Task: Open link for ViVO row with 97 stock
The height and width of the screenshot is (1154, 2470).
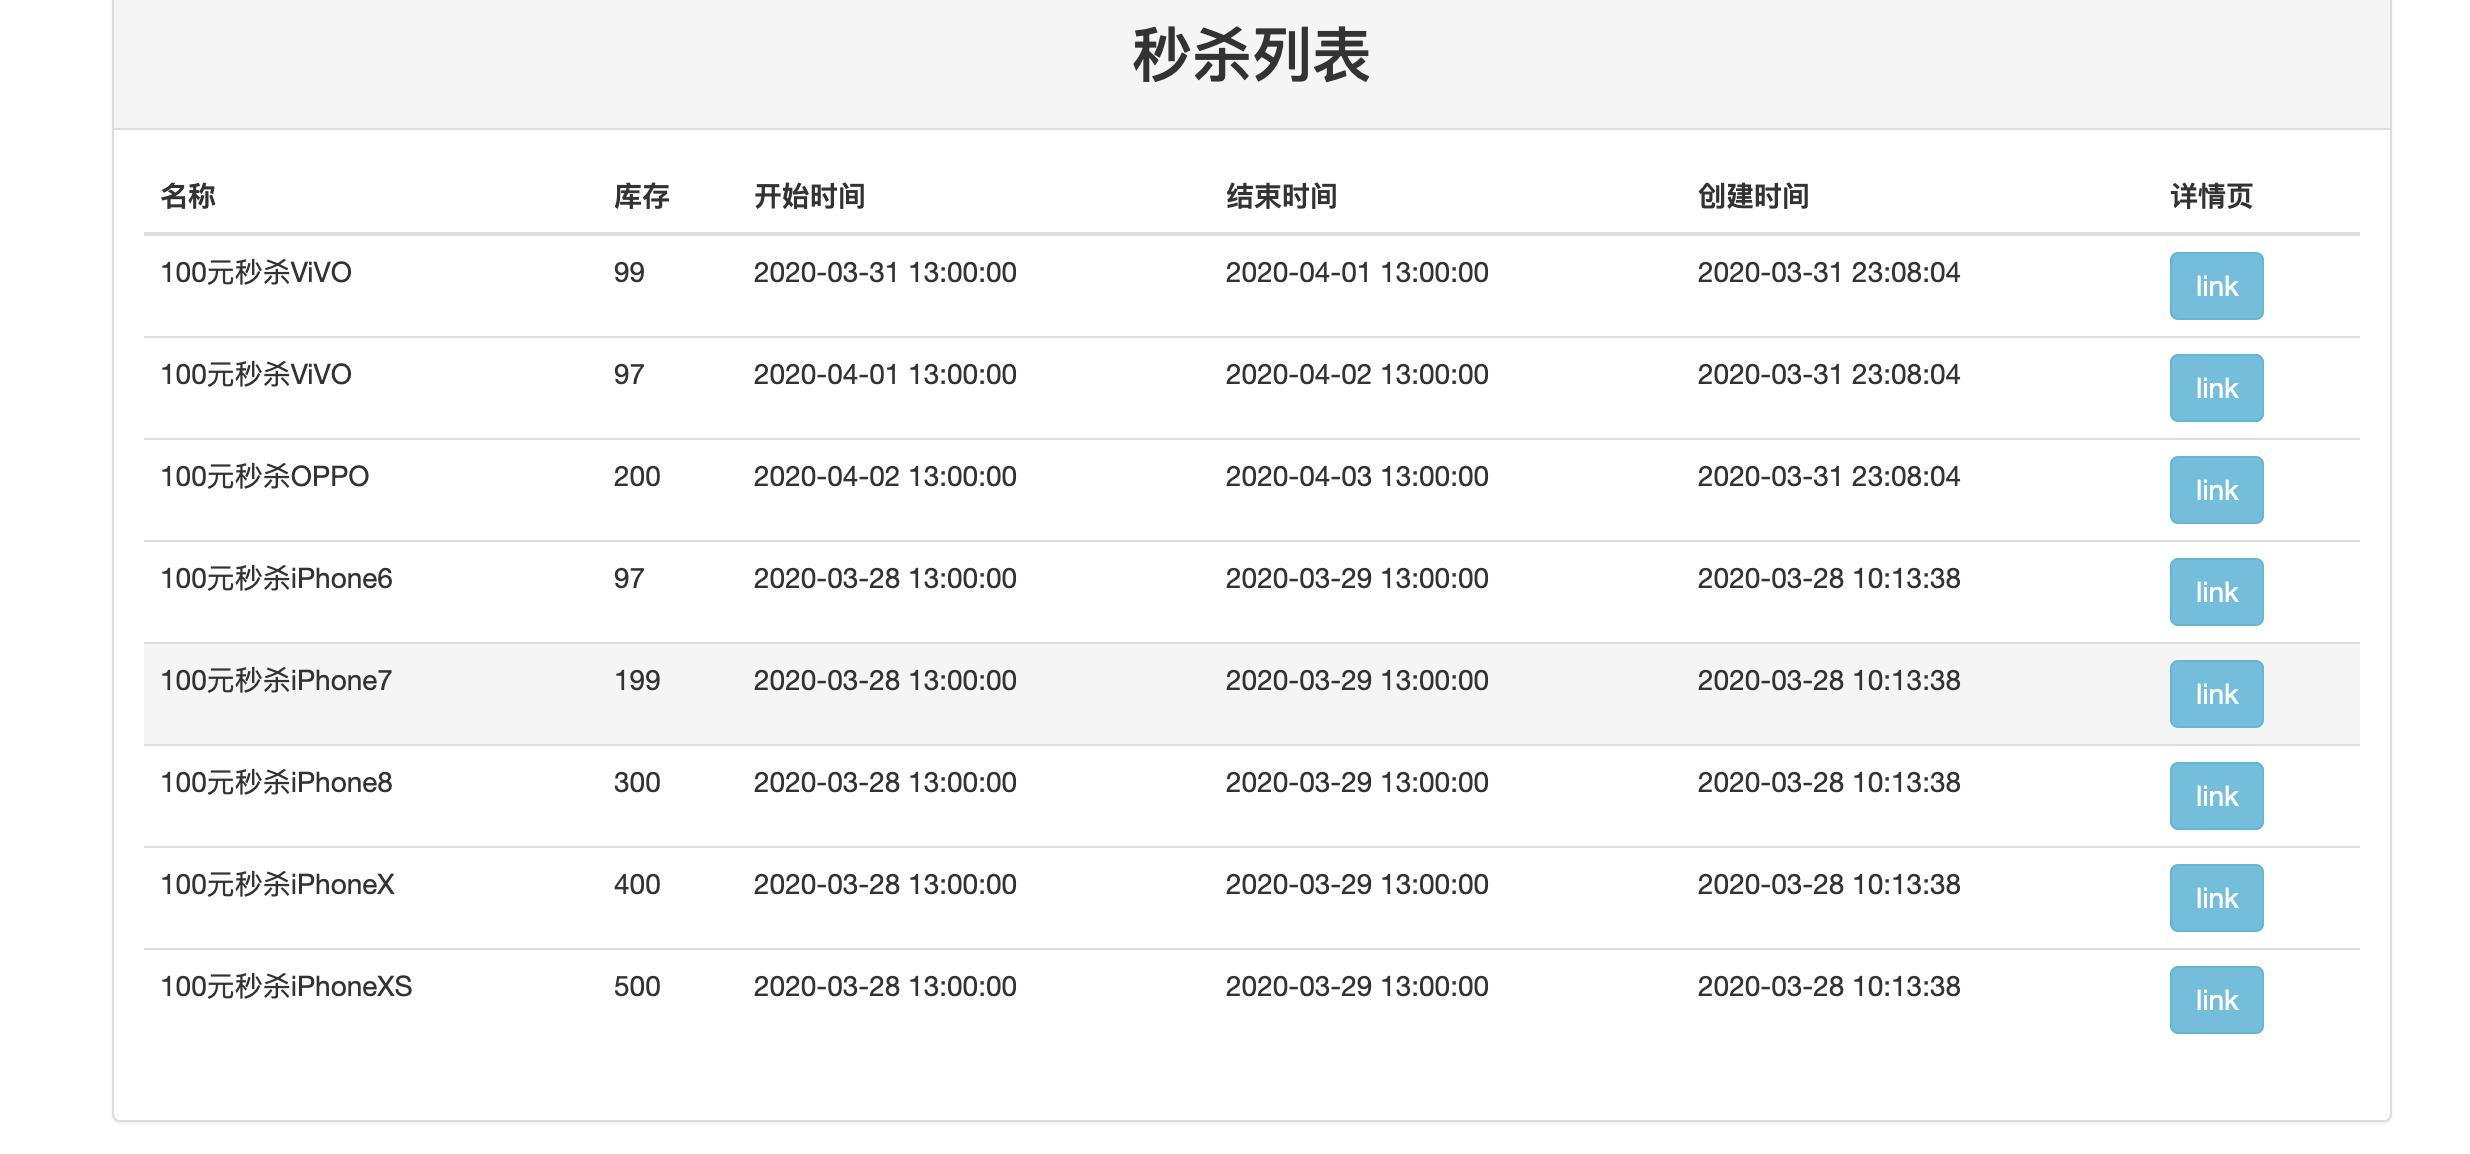Action: coord(2215,388)
